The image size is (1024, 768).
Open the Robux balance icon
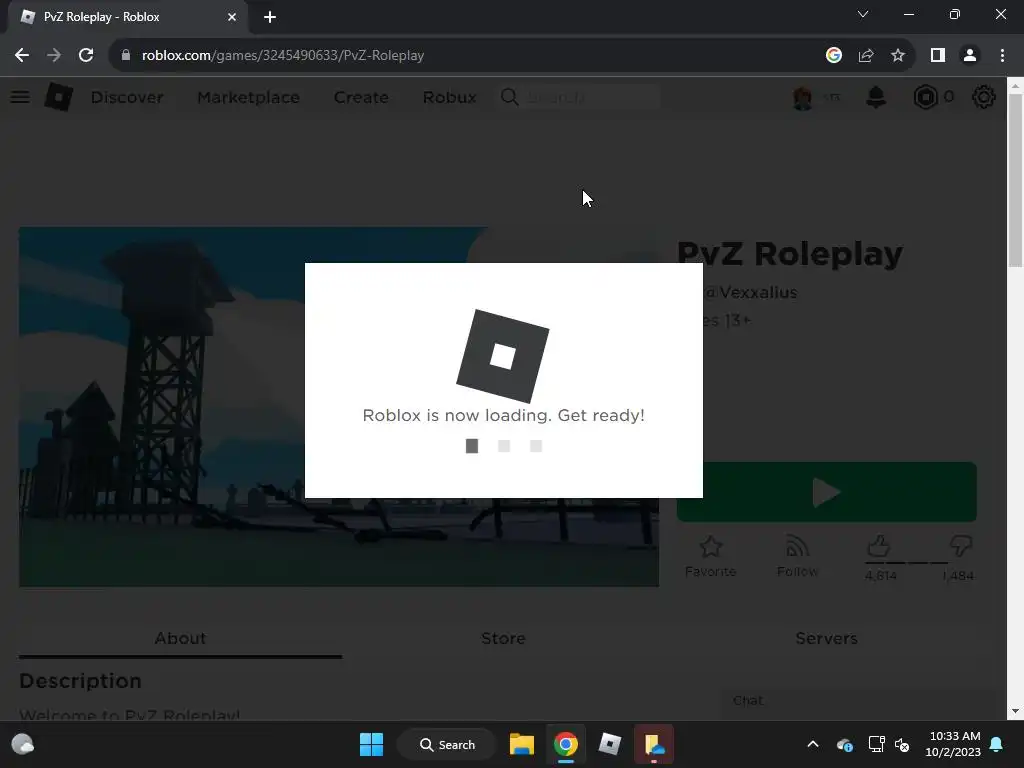[925, 97]
